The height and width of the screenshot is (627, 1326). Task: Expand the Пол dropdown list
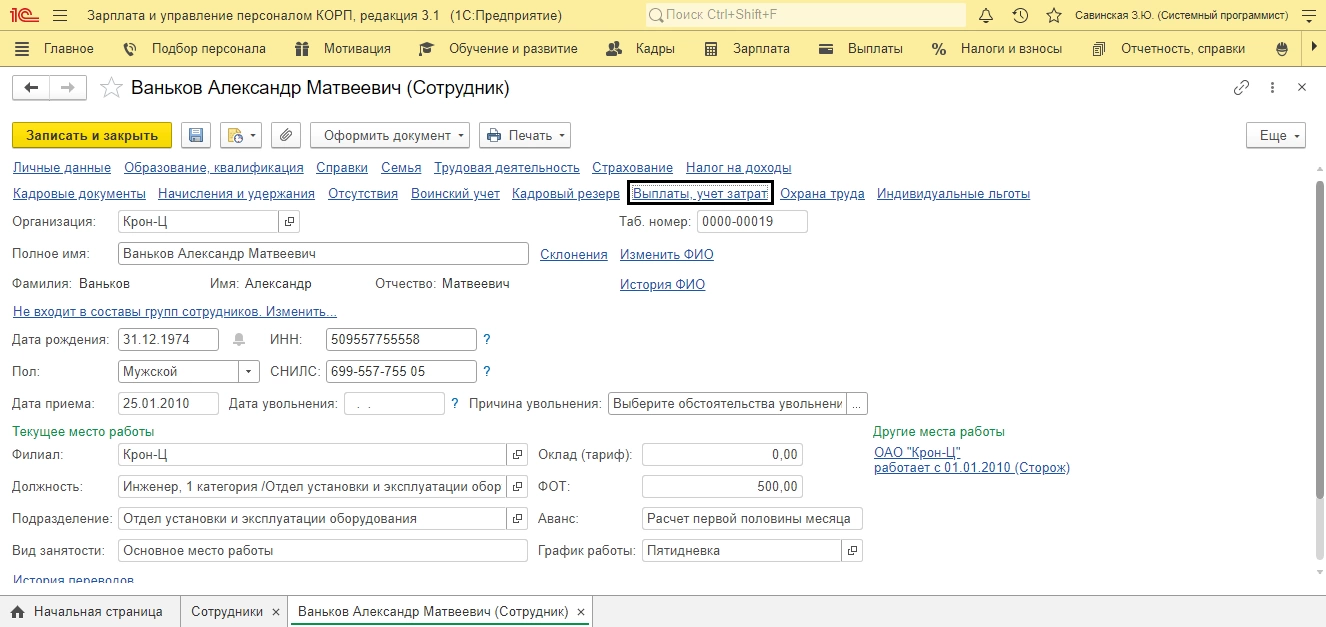tap(249, 371)
